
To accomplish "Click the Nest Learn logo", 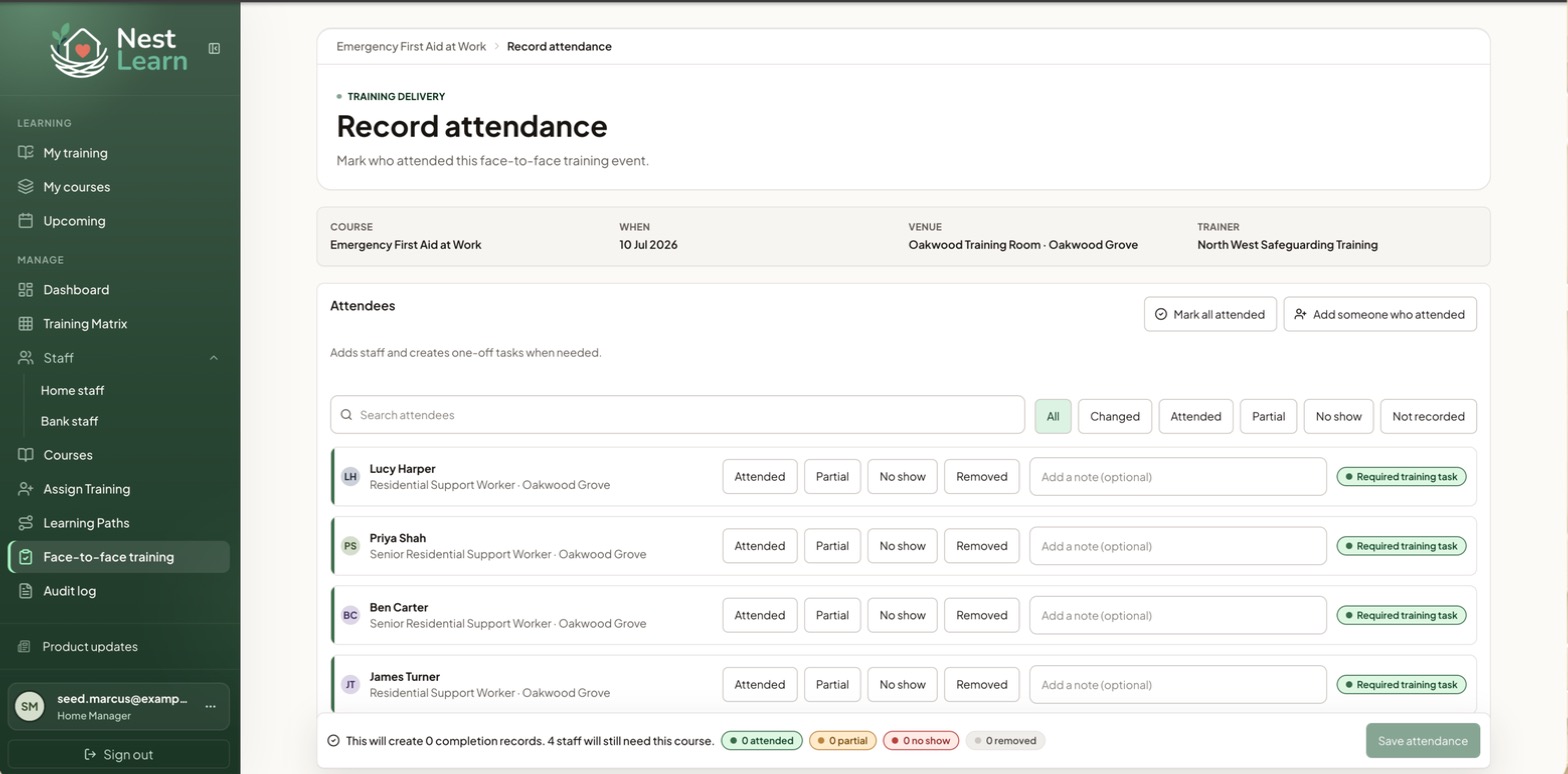I will pyautogui.click(x=119, y=50).
